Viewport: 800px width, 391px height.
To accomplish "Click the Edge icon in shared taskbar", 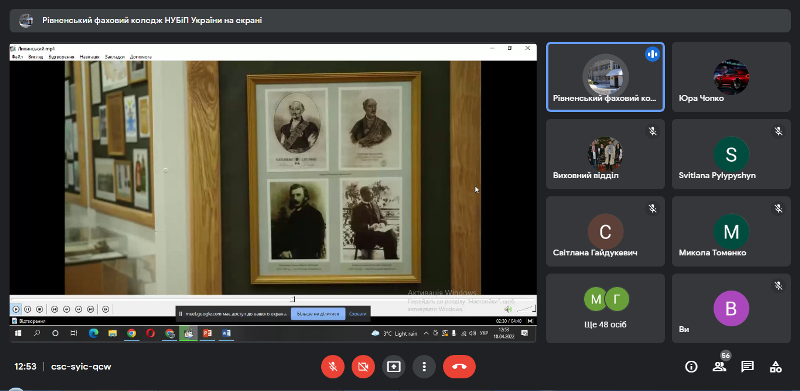I will [x=93, y=333].
